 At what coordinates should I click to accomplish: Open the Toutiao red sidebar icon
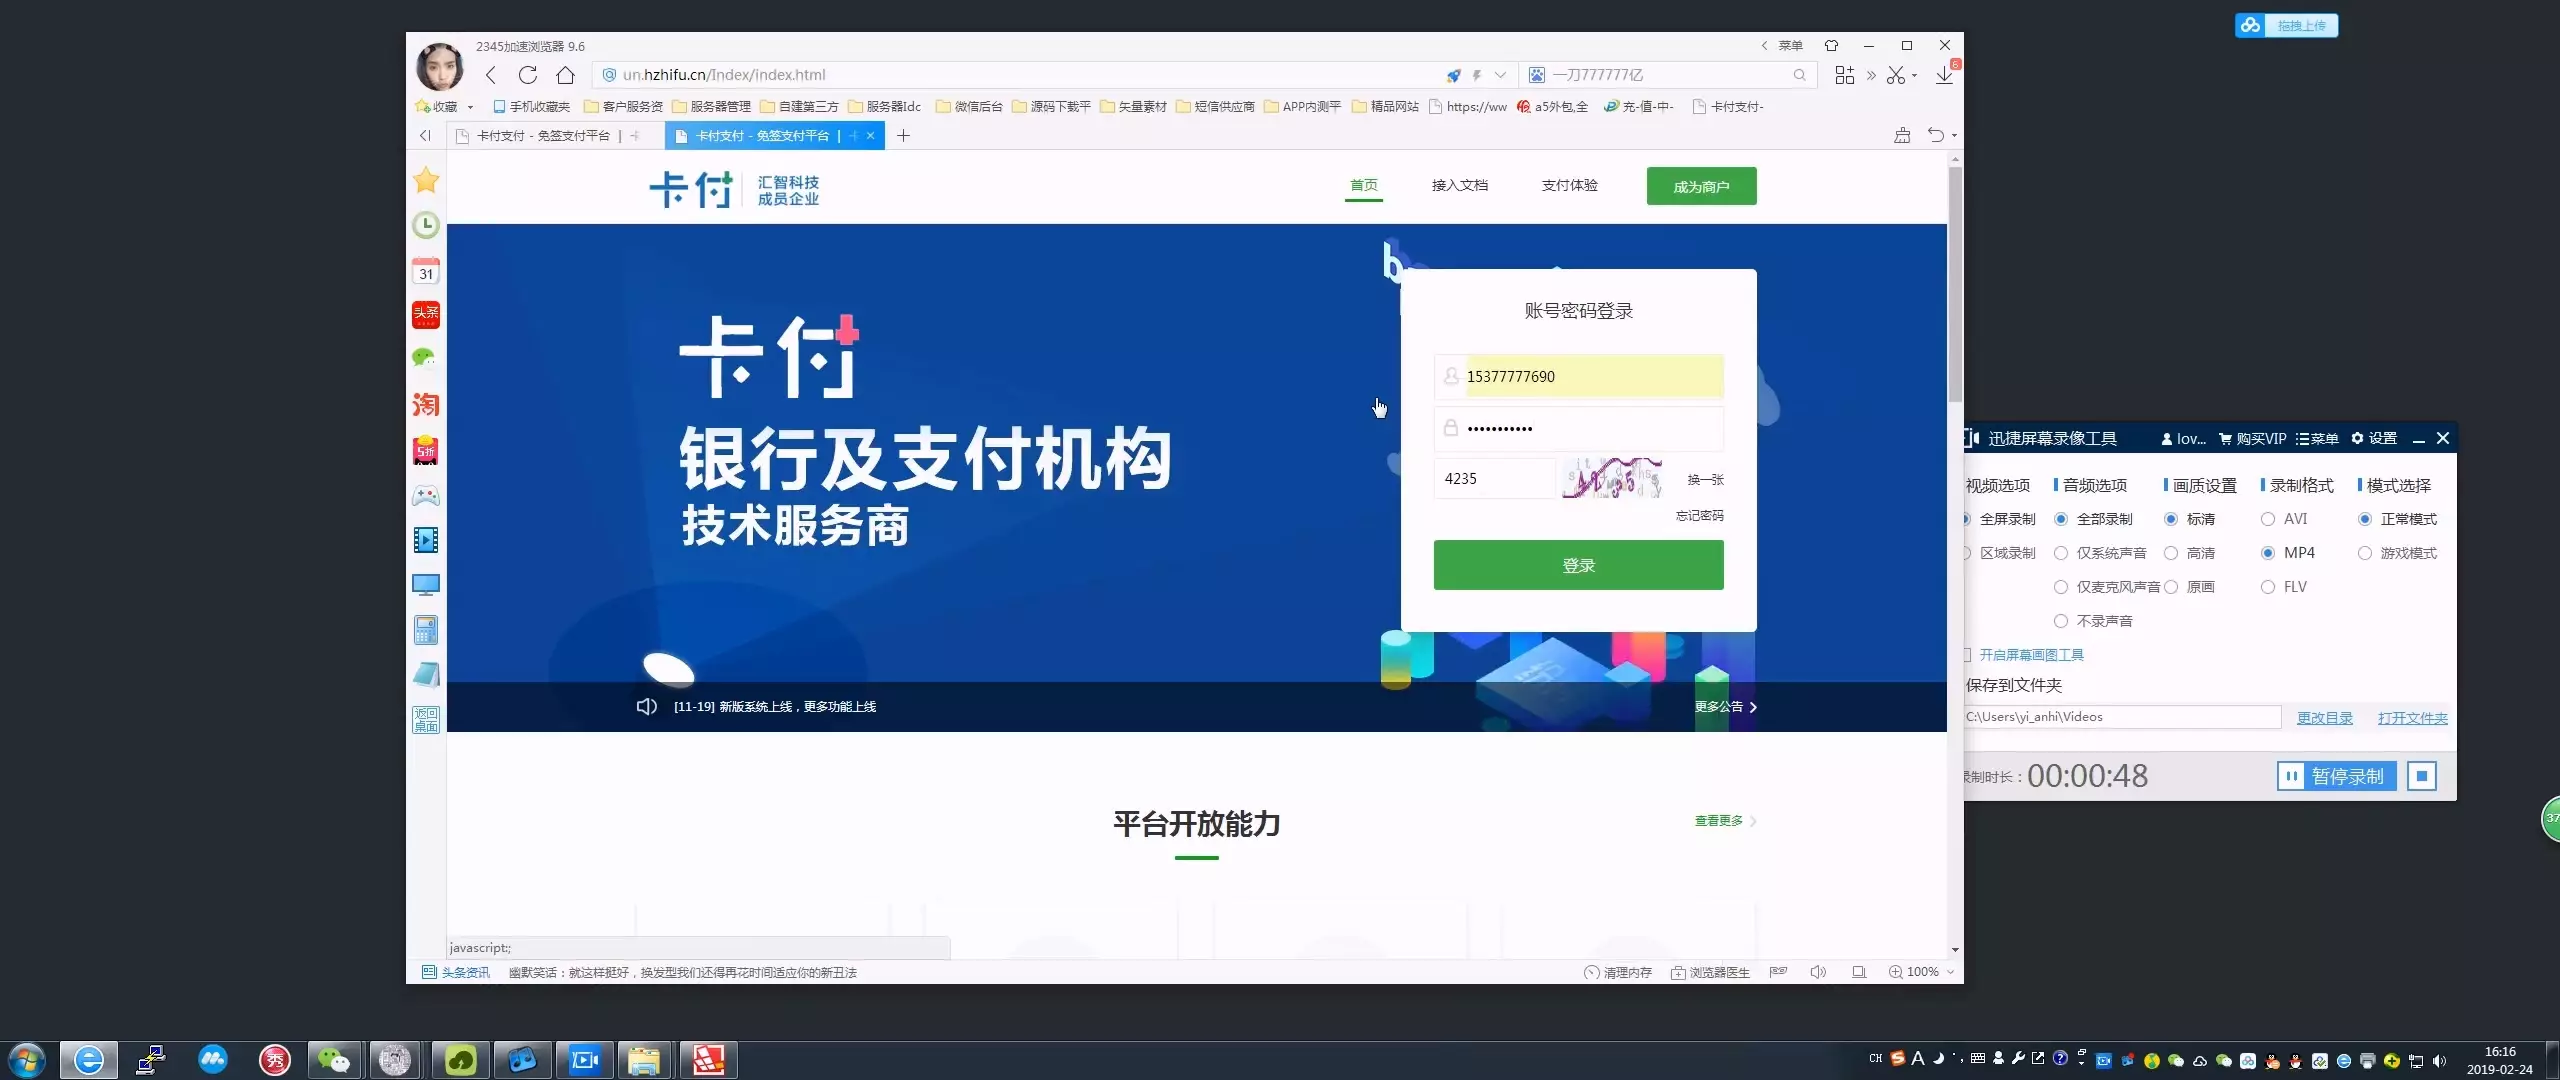426,315
